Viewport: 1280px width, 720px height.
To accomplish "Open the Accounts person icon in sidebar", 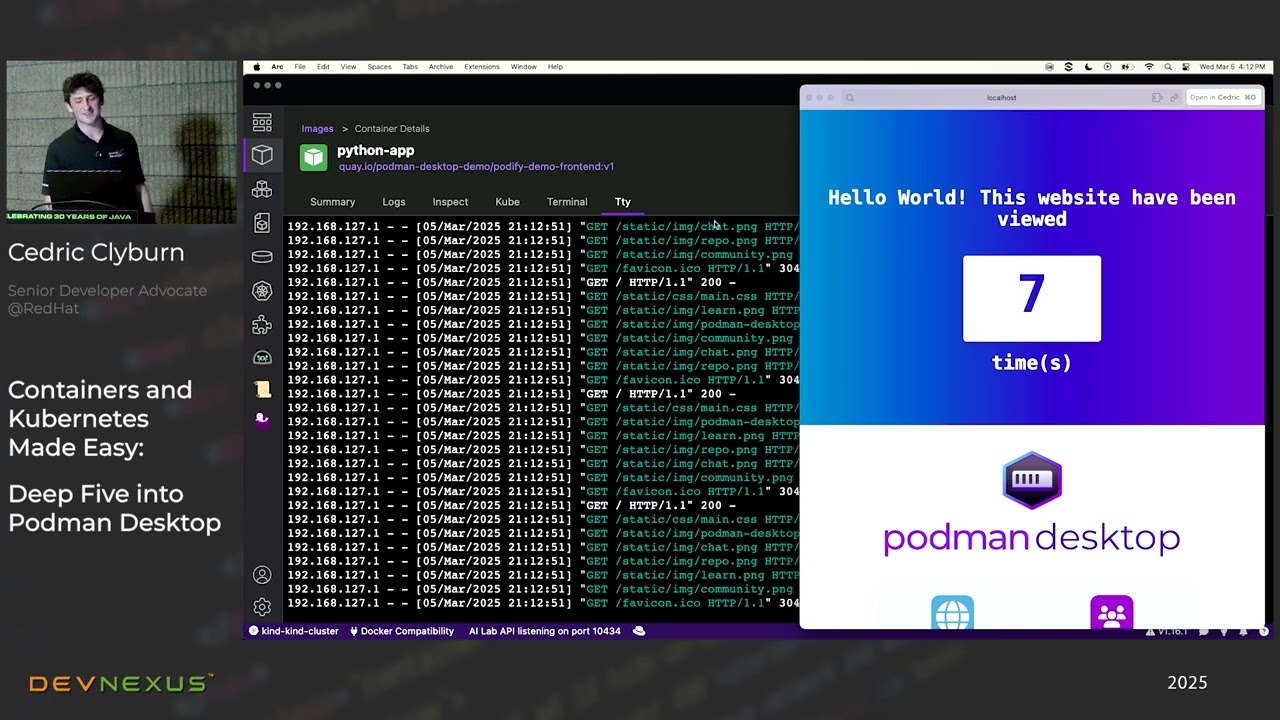I will (x=262, y=575).
